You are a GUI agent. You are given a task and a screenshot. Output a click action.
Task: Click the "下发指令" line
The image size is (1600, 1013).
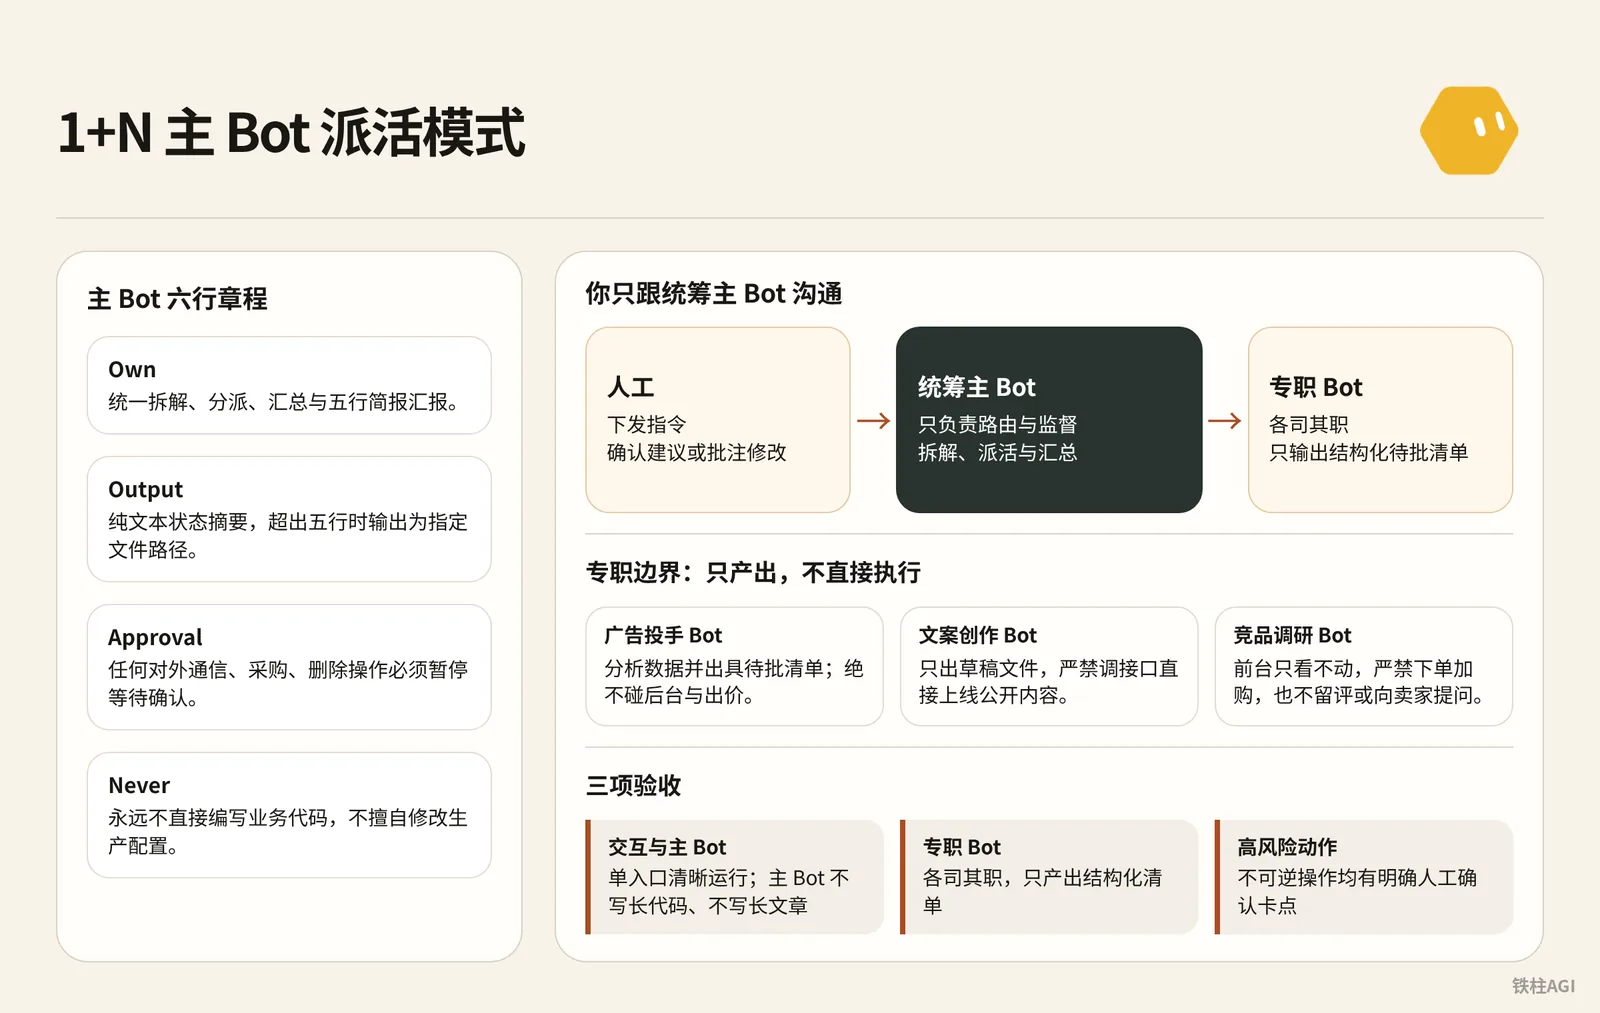pyautogui.click(x=647, y=425)
